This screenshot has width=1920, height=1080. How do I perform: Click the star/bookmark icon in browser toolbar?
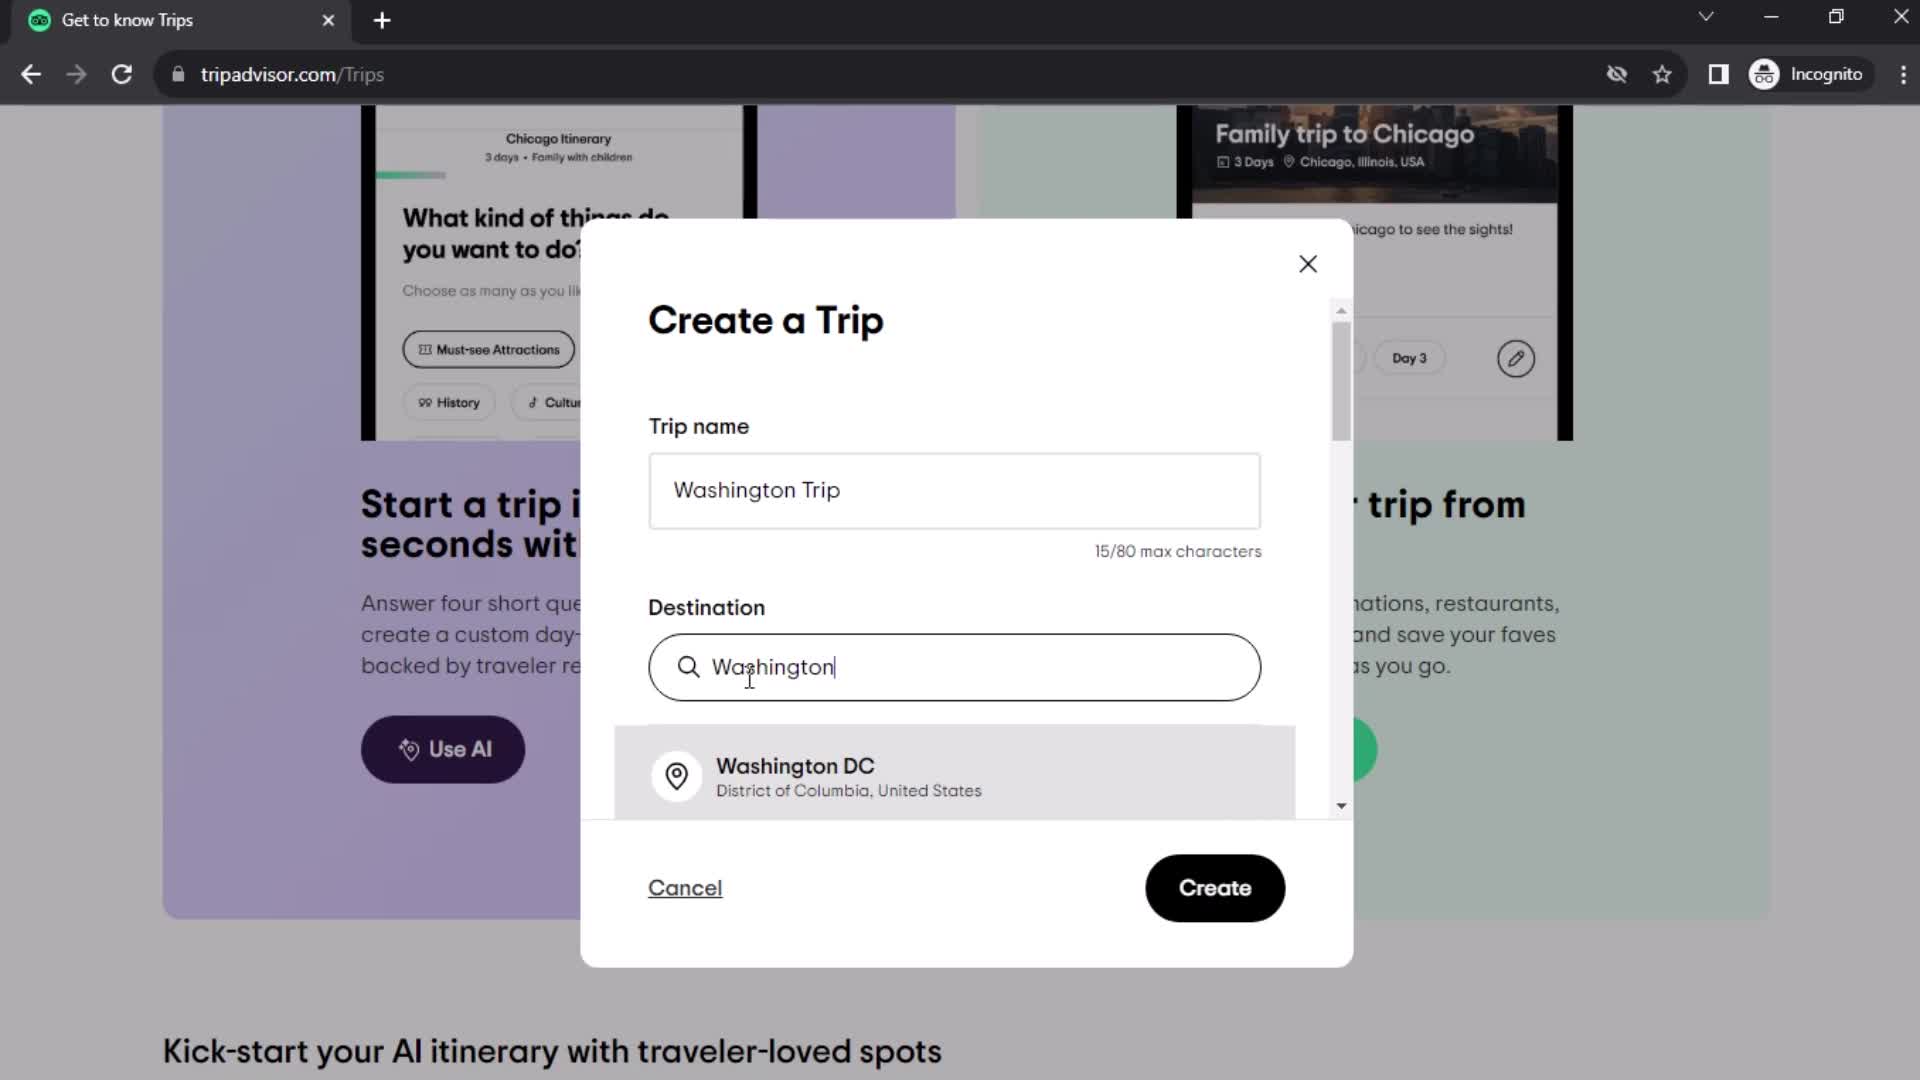1664,74
